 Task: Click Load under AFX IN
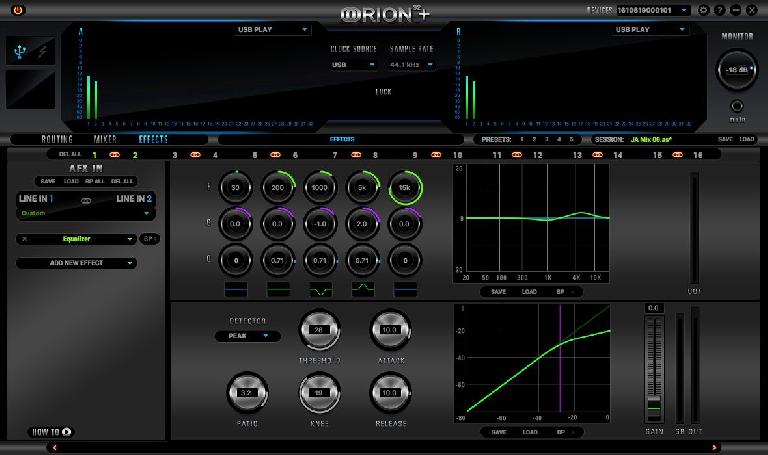[71, 181]
